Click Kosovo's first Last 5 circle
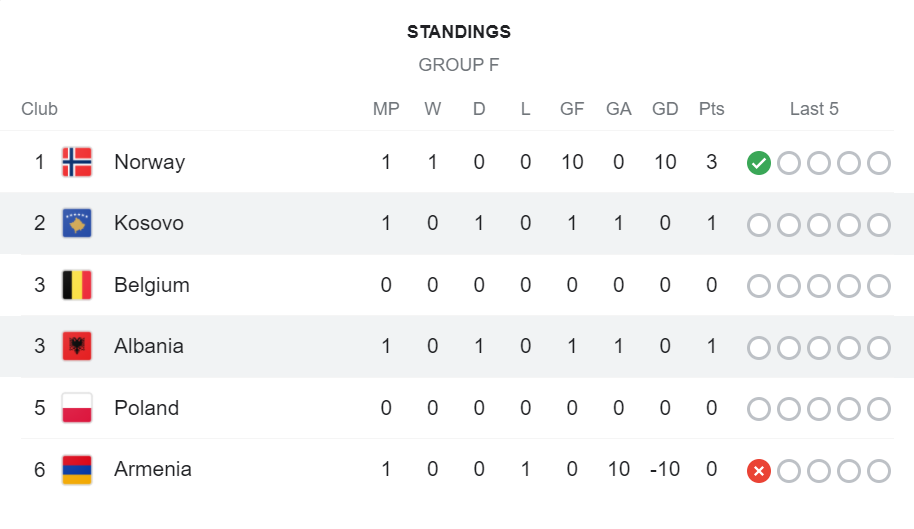914x529 pixels. click(x=759, y=224)
